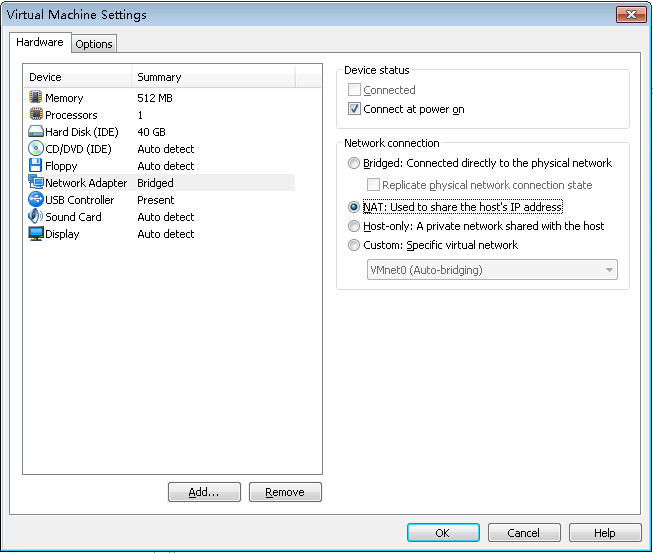Screen dimensions: 653x553
Task: Click the Remove button
Action: click(285, 492)
